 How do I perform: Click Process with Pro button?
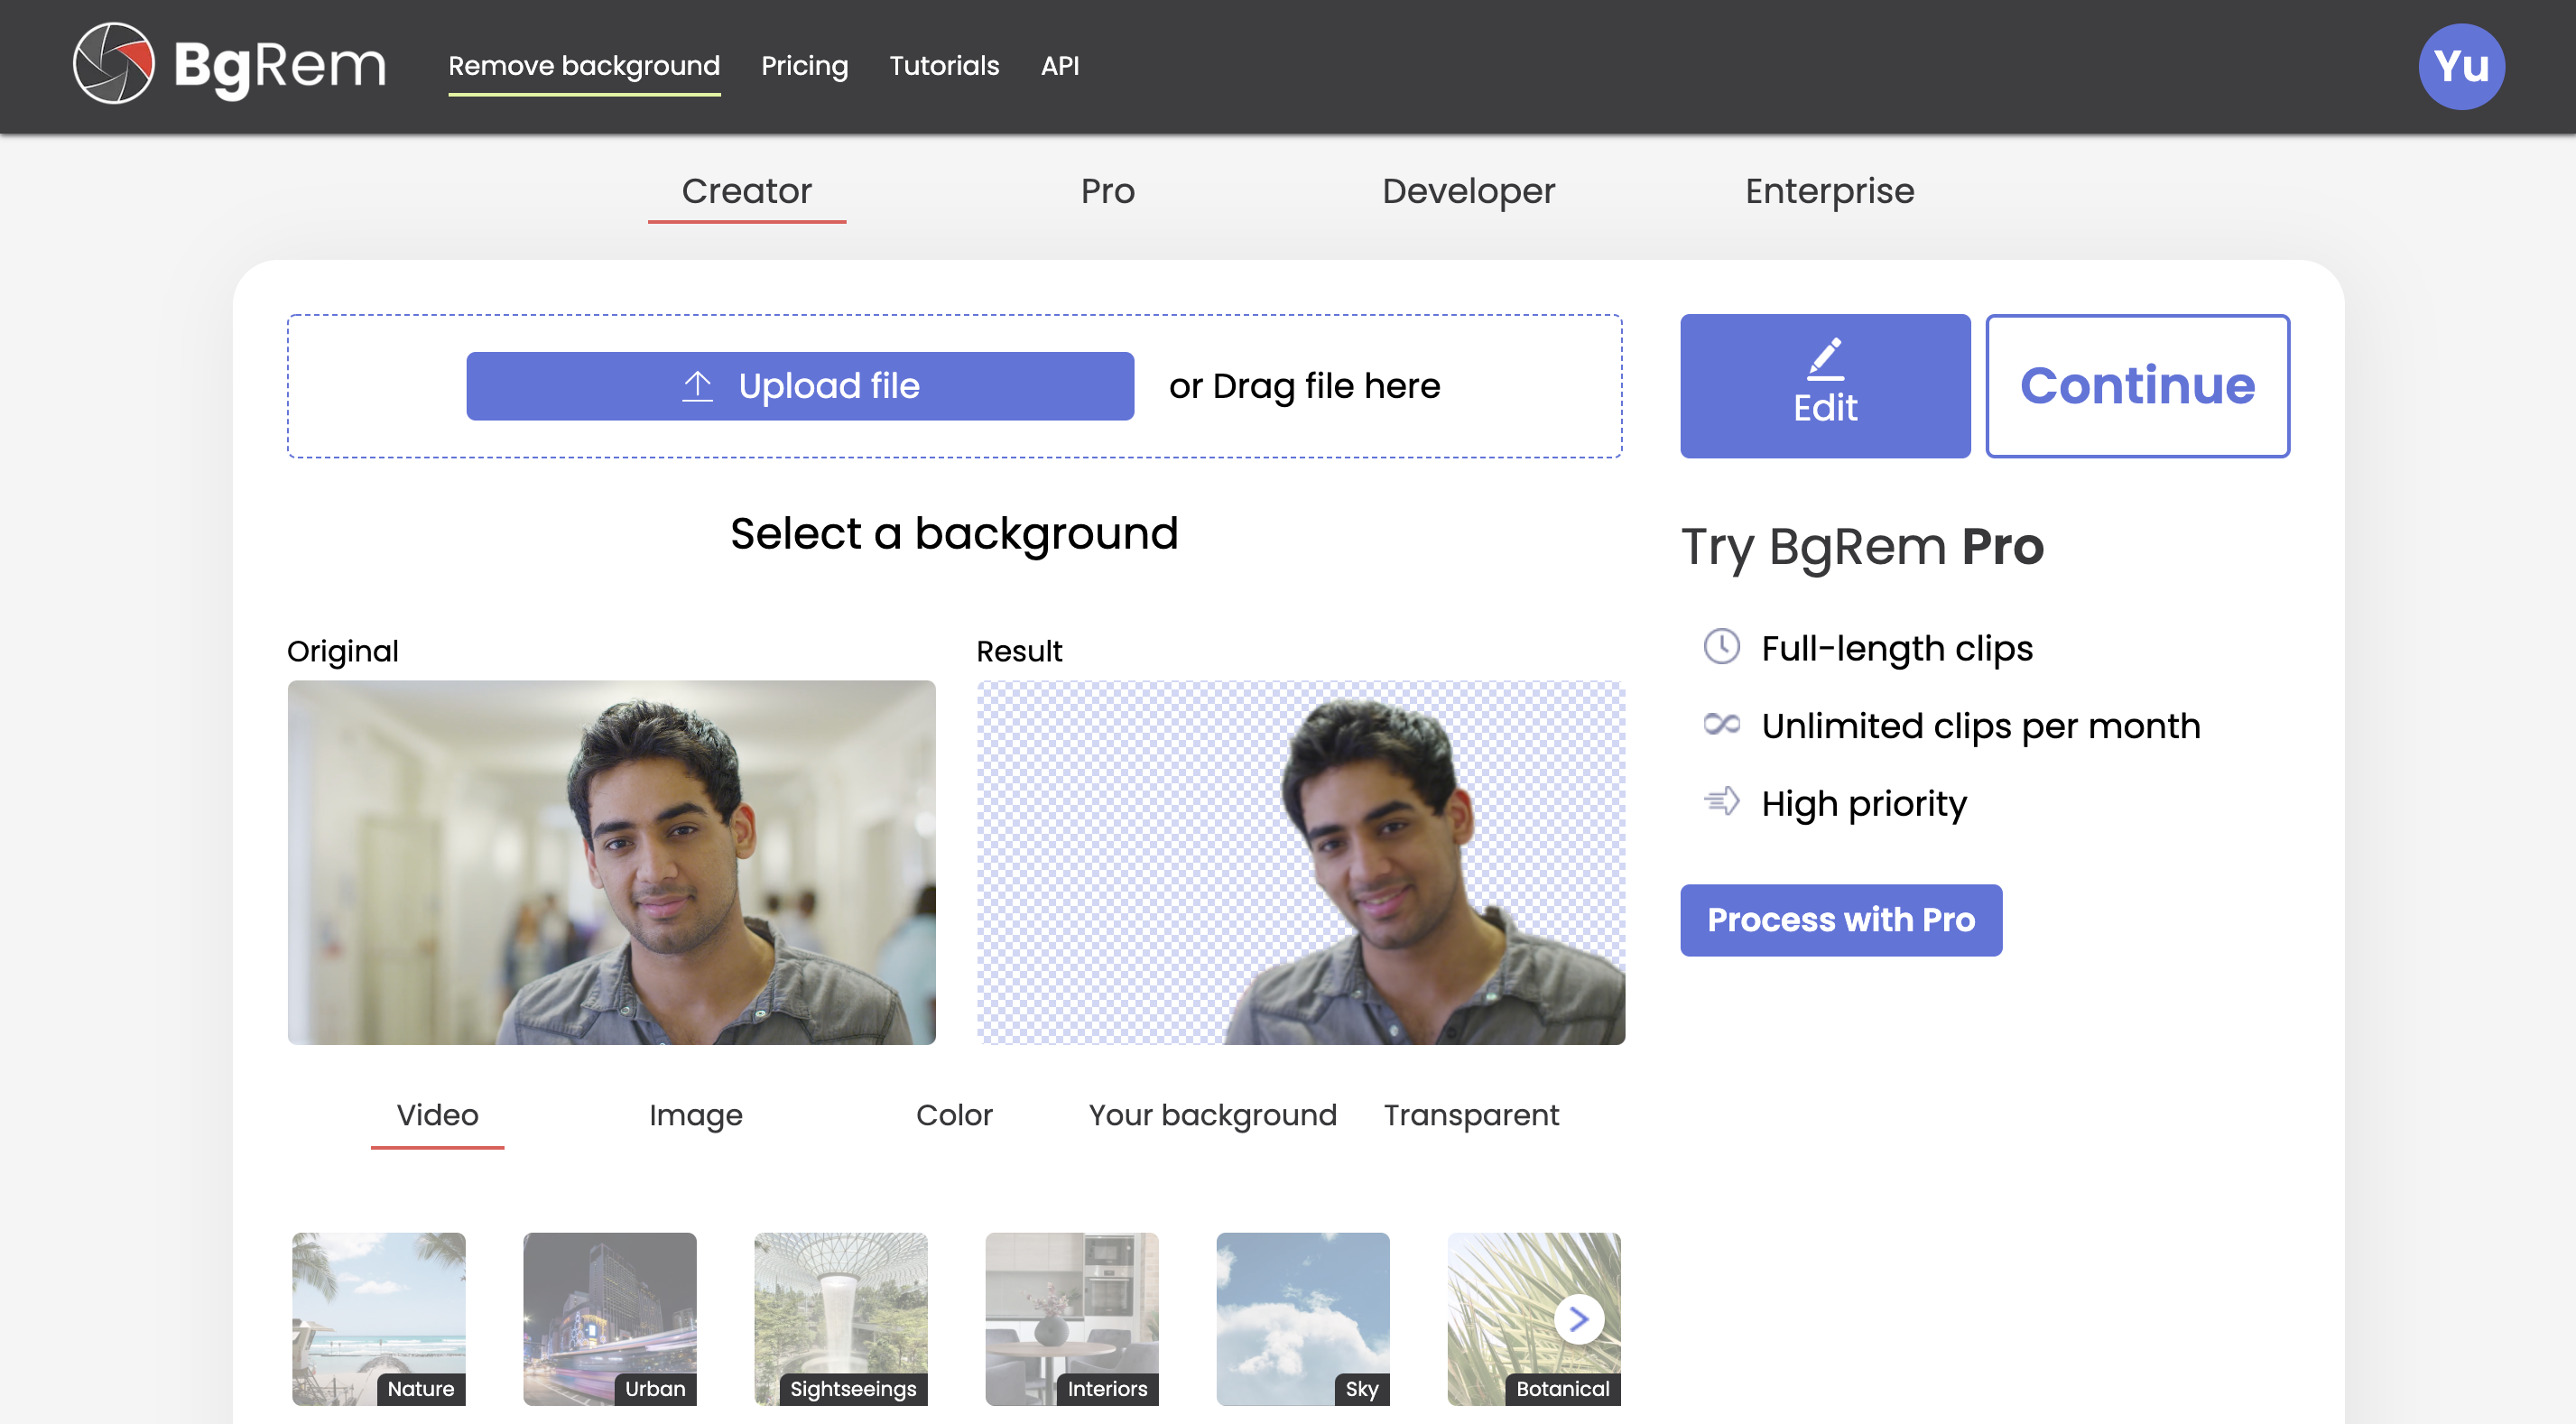click(x=1840, y=919)
